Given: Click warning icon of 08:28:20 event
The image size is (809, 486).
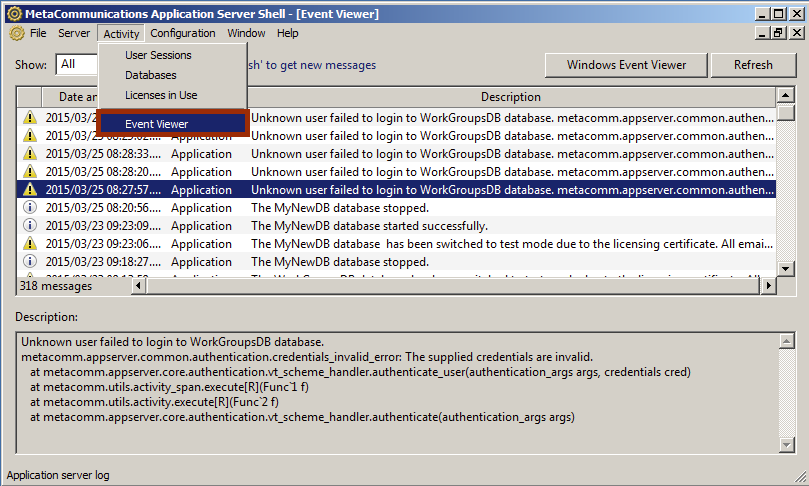Looking at the screenshot, I should coord(30,171).
